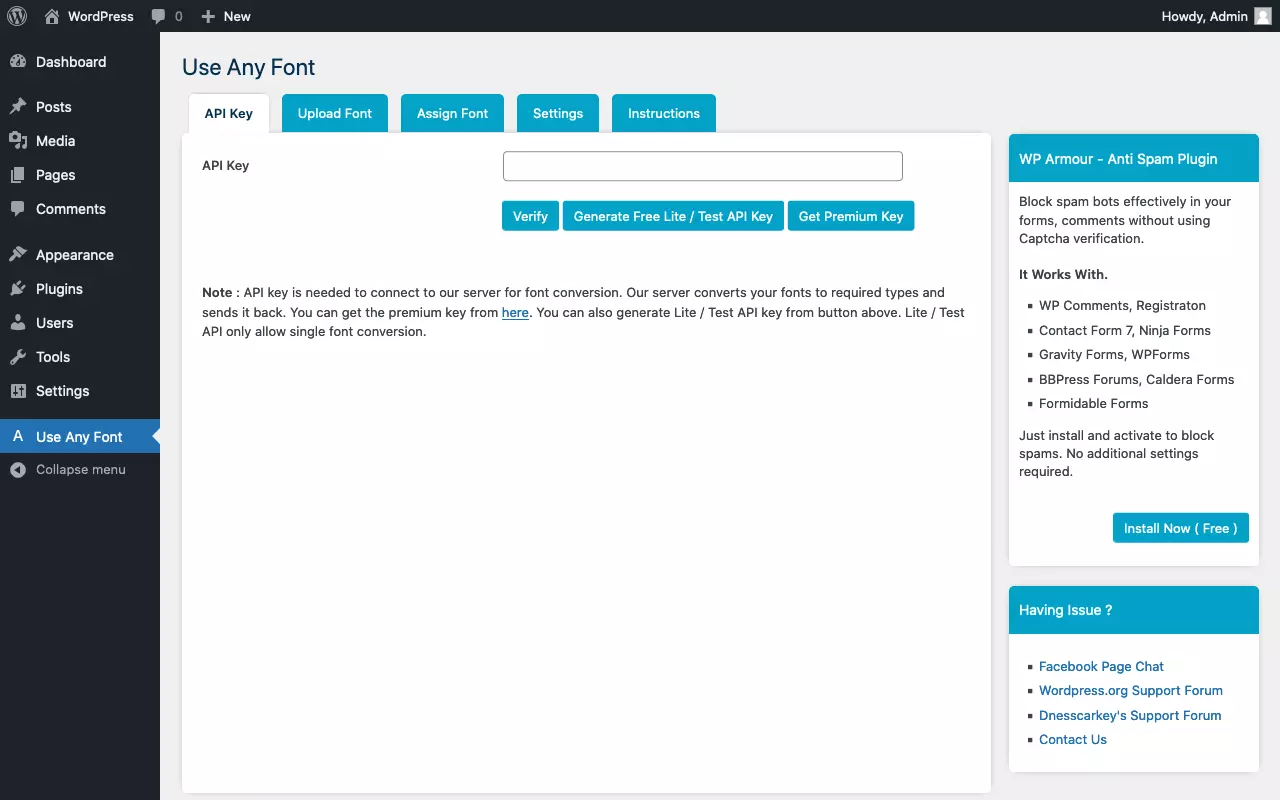Open the site home icon
Viewport: 1280px width, 800px height.
point(52,16)
